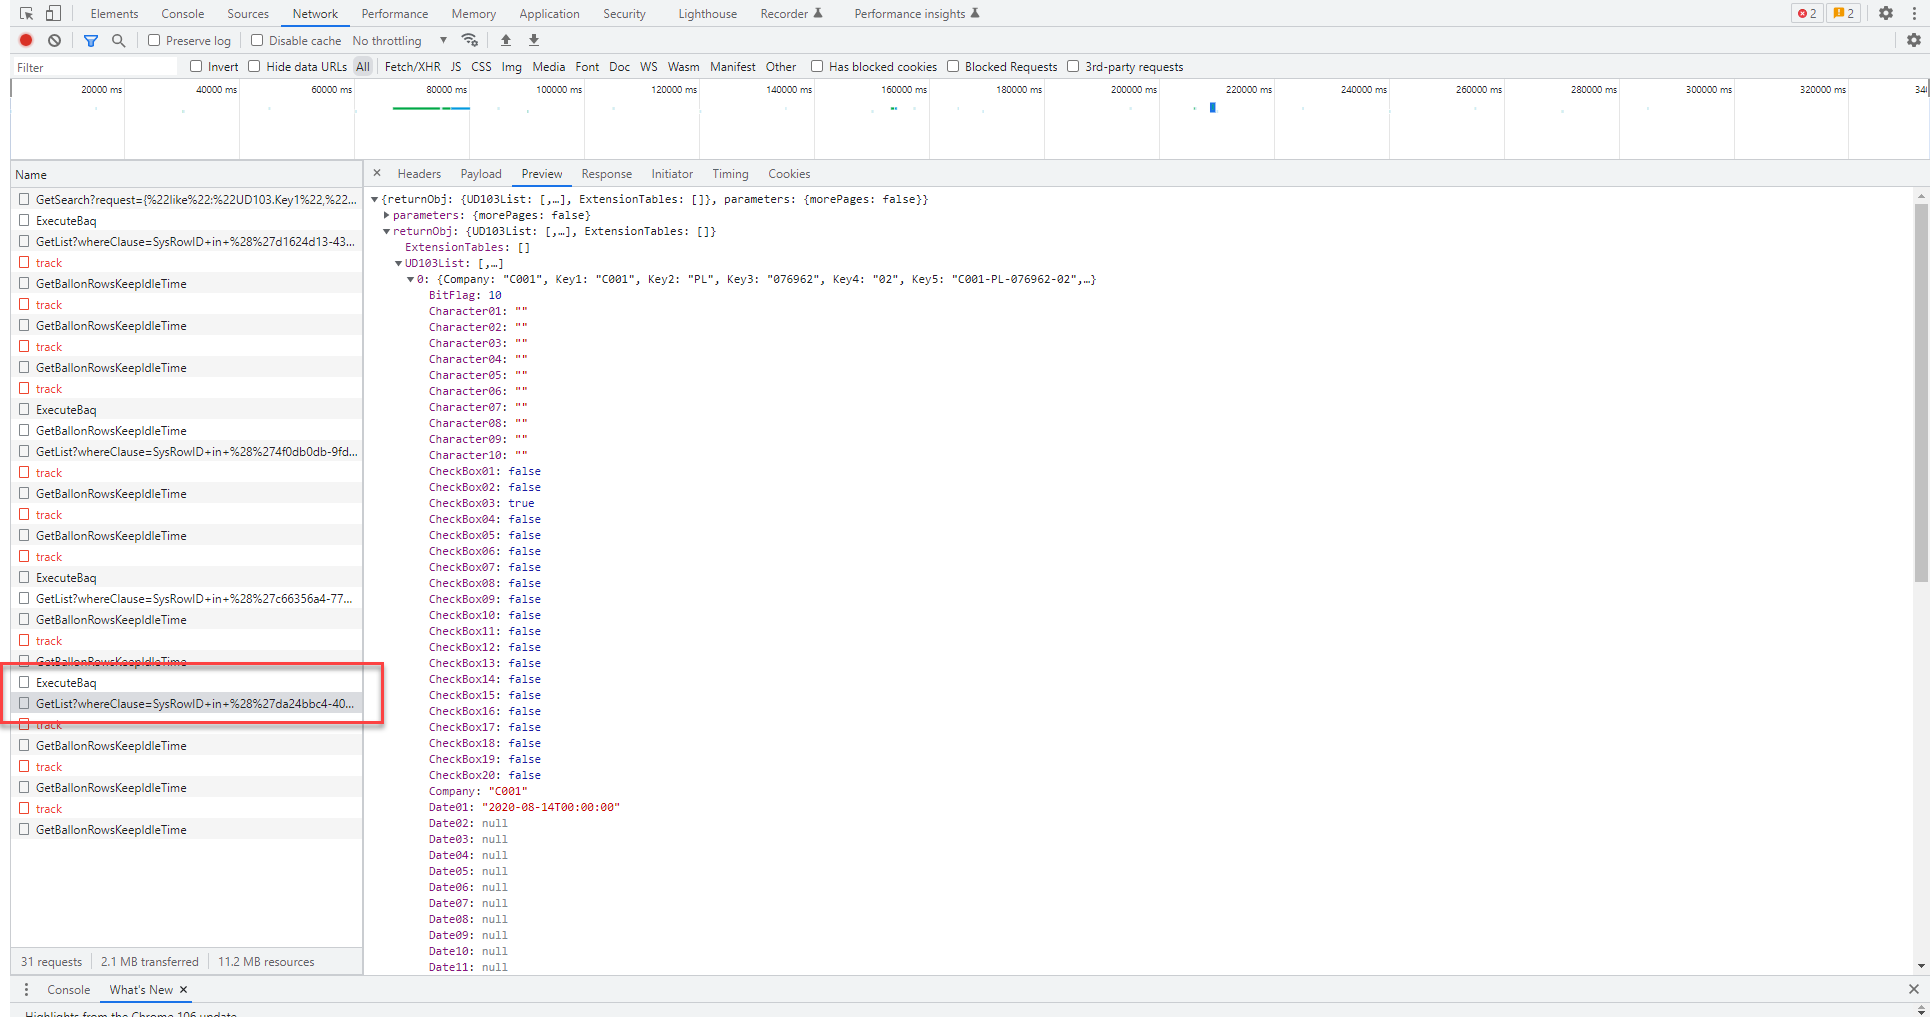Tick the Hide data URLs checkbox

(x=254, y=66)
